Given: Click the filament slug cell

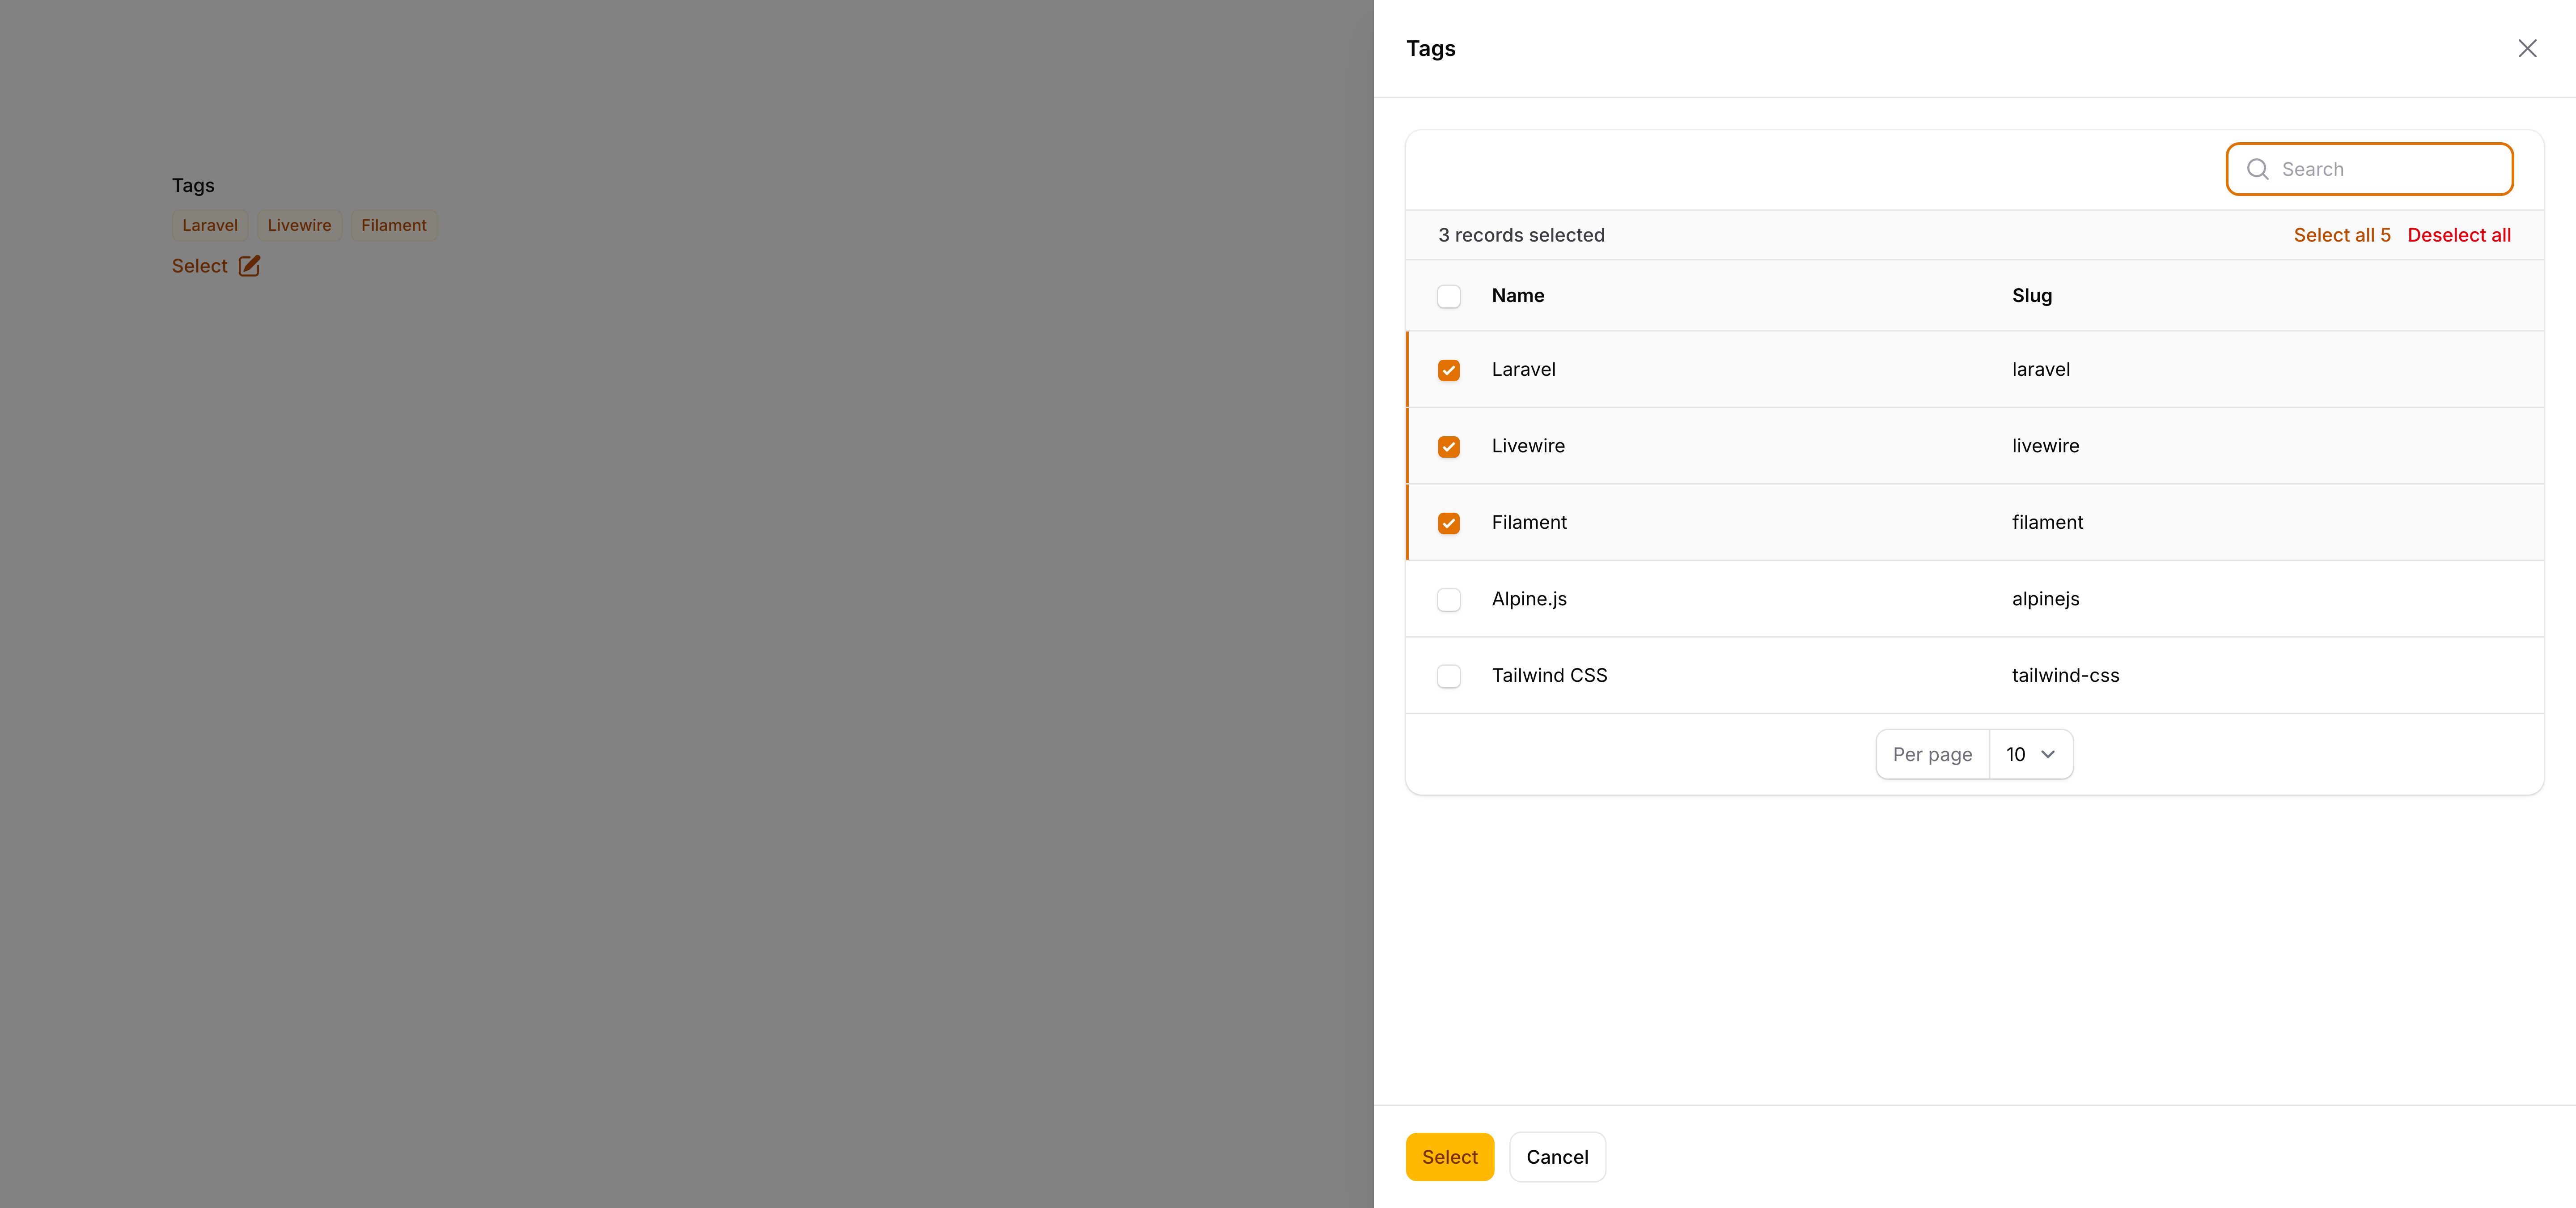Looking at the screenshot, I should (2047, 522).
